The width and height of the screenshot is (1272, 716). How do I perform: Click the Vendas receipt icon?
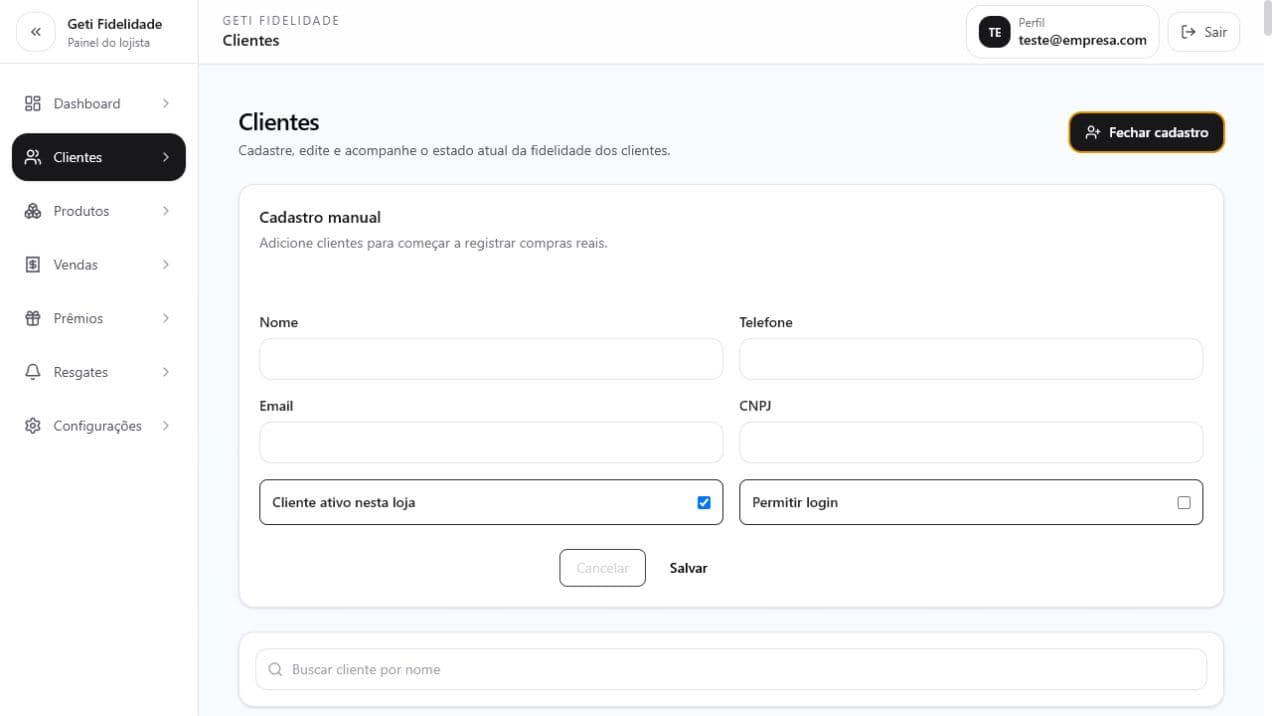(x=33, y=265)
